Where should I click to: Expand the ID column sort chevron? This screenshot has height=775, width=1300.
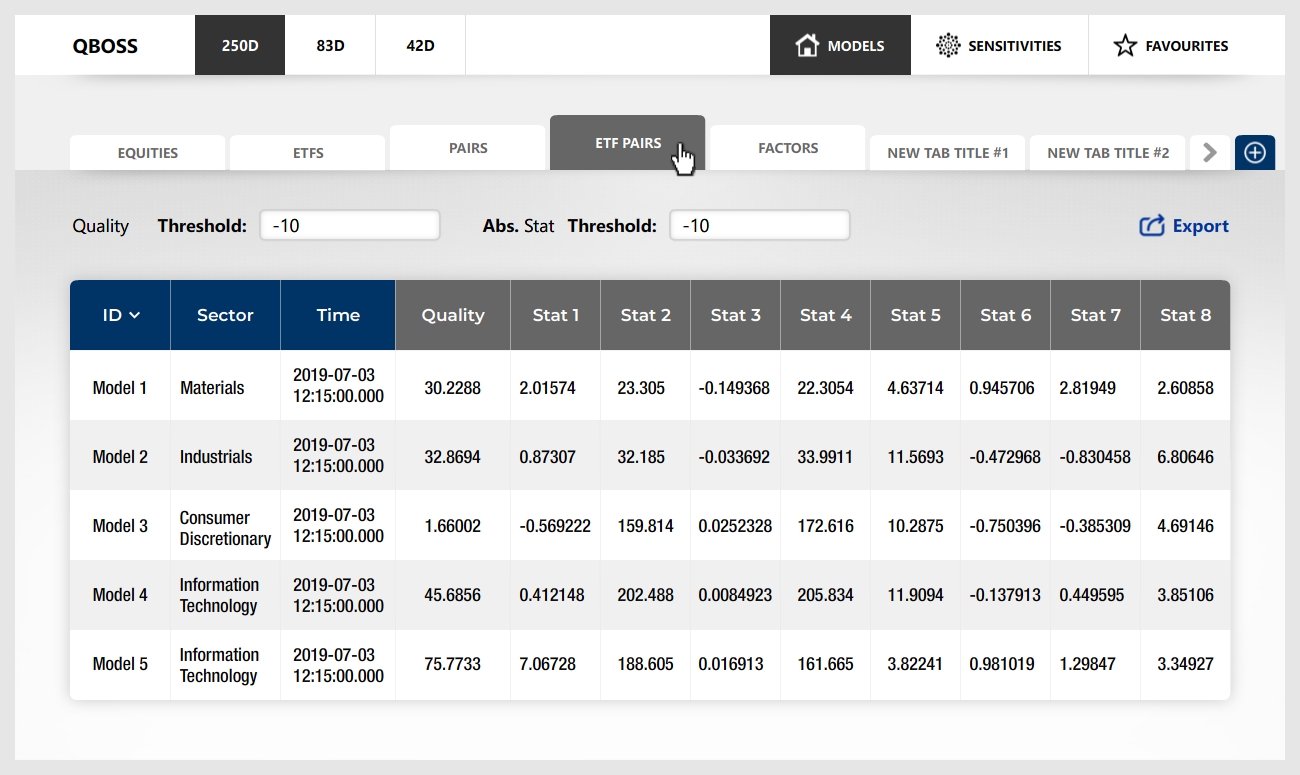pyautogui.click(x=135, y=316)
